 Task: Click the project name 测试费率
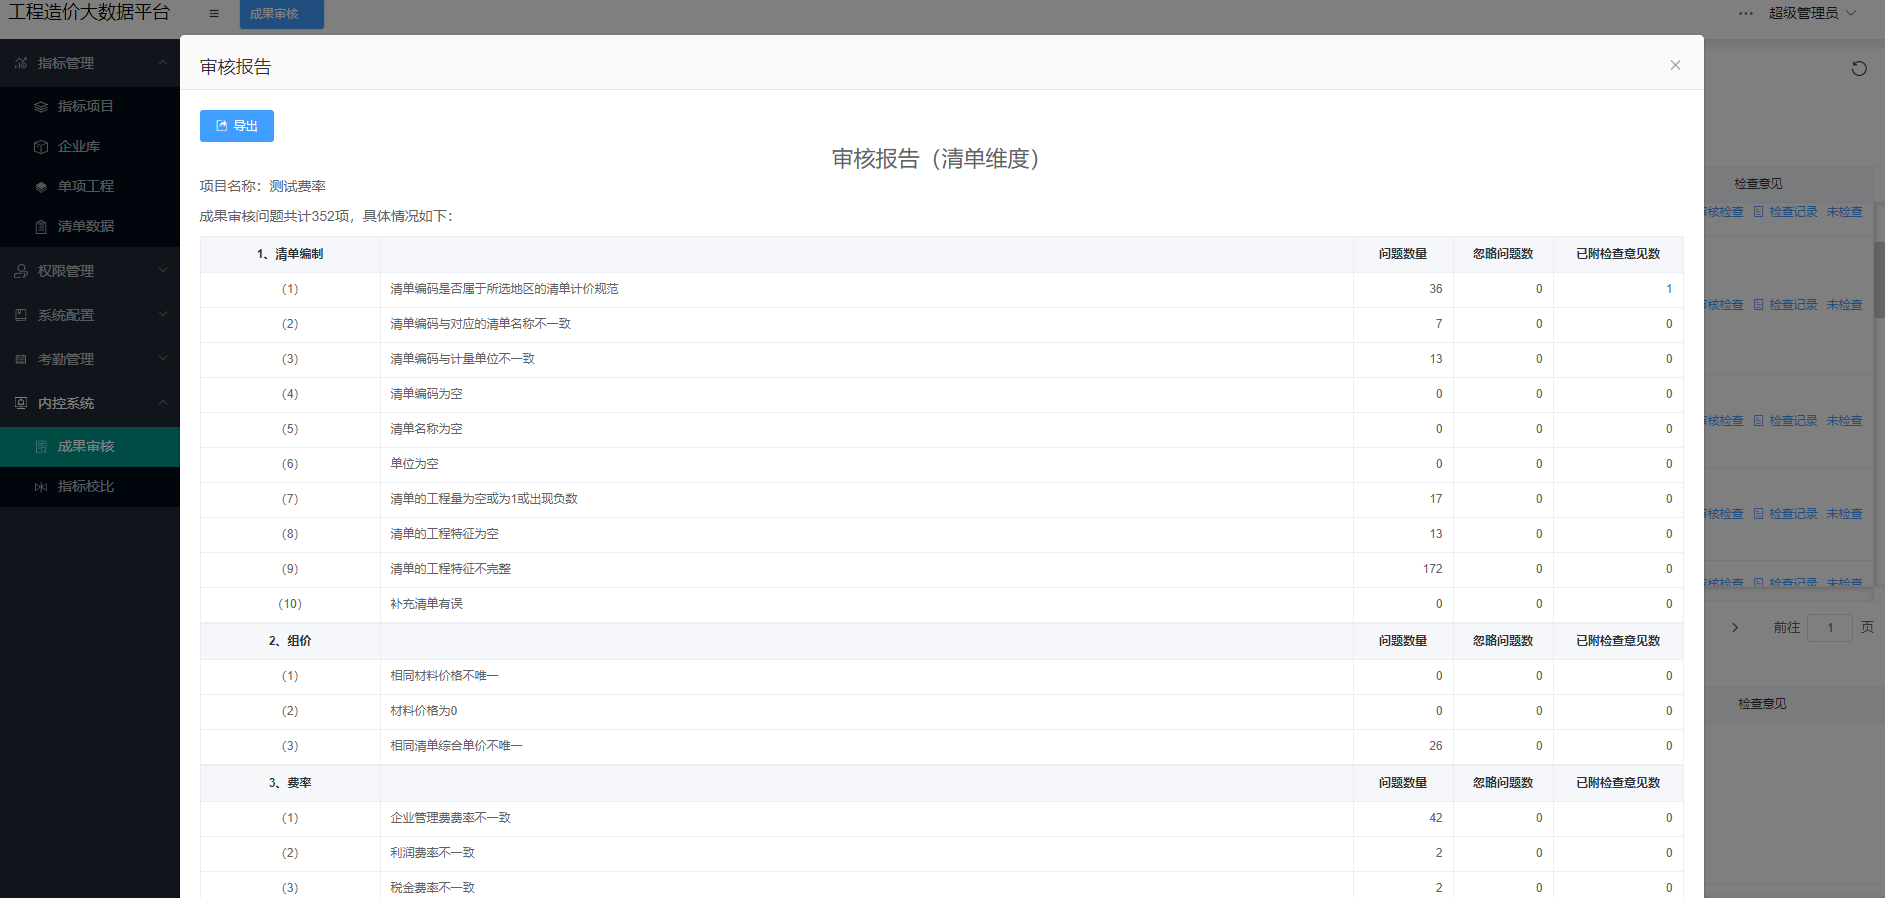coord(297,186)
